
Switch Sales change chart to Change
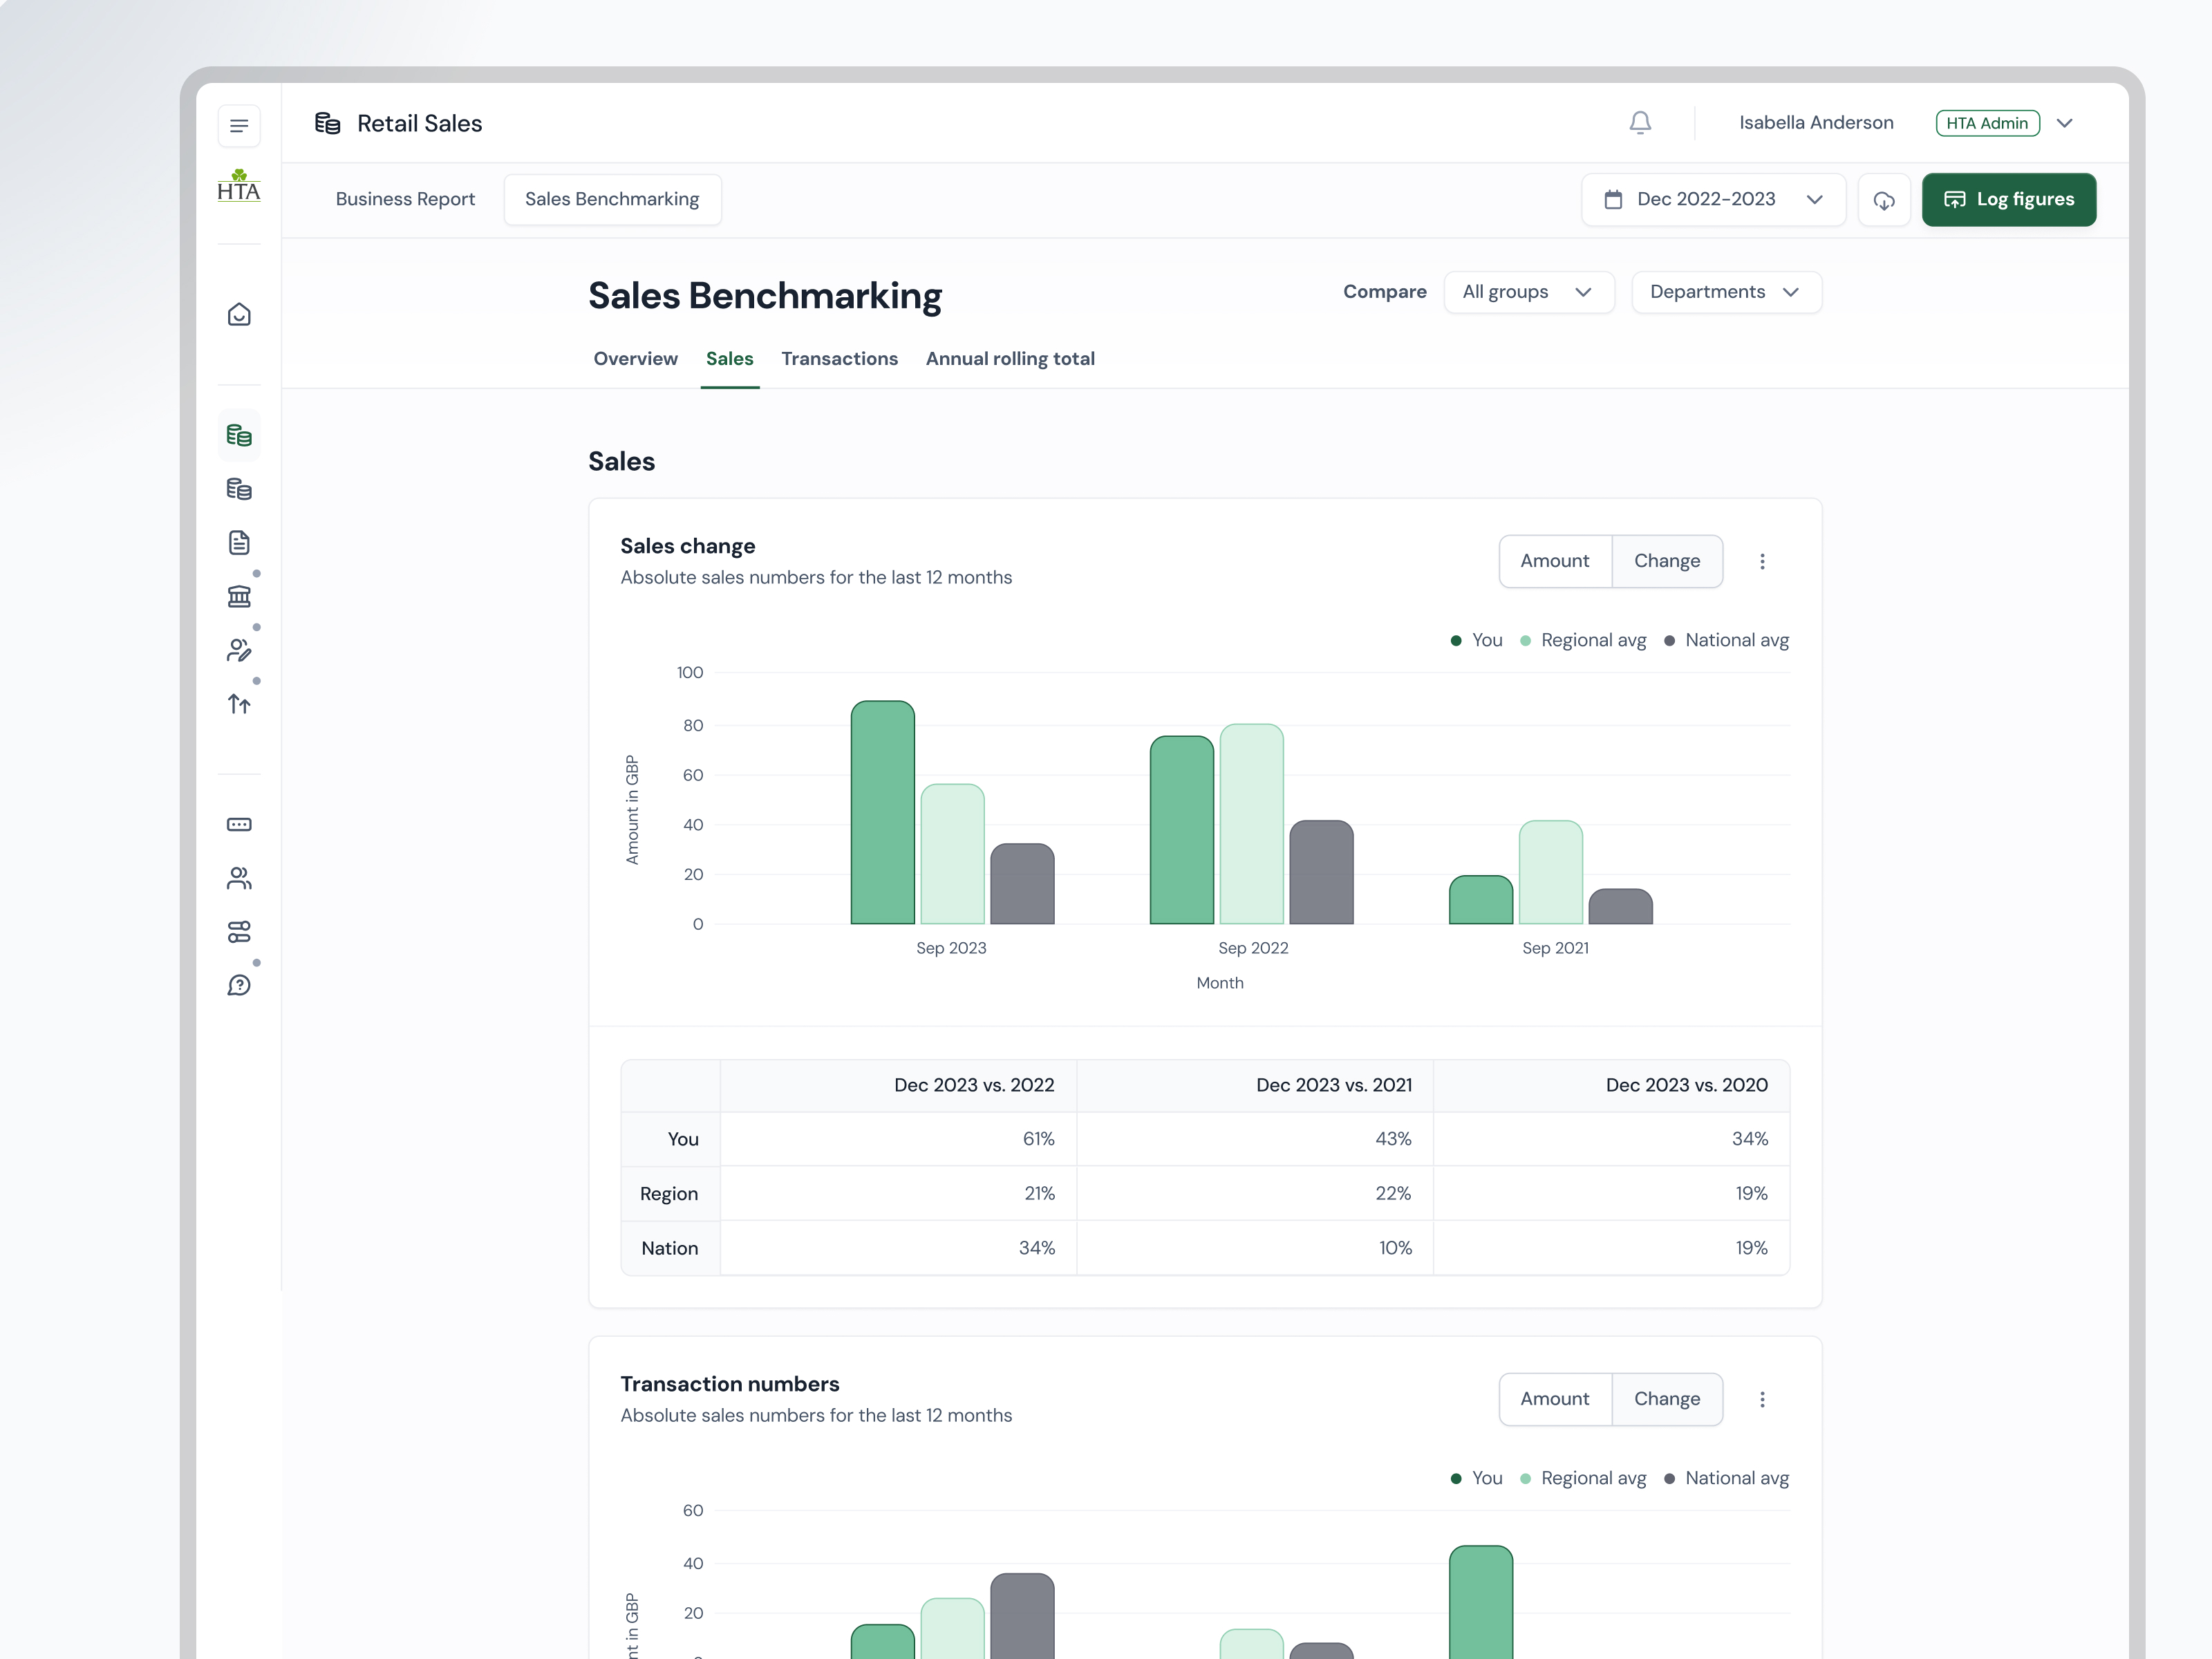click(1666, 562)
